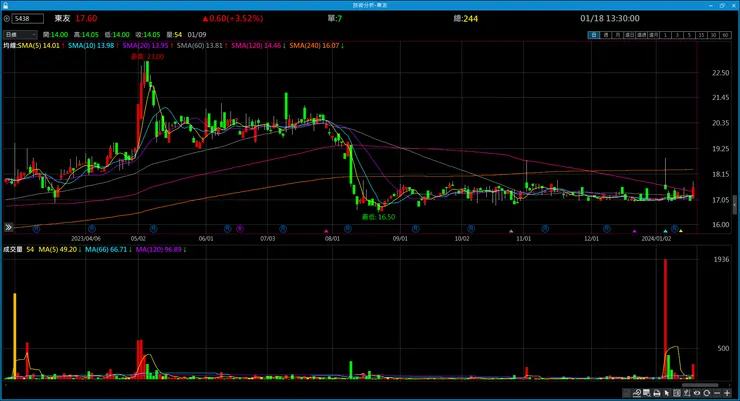Click the blue circle marker after 09/01
The image size is (740, 401).
coord(415,228)
